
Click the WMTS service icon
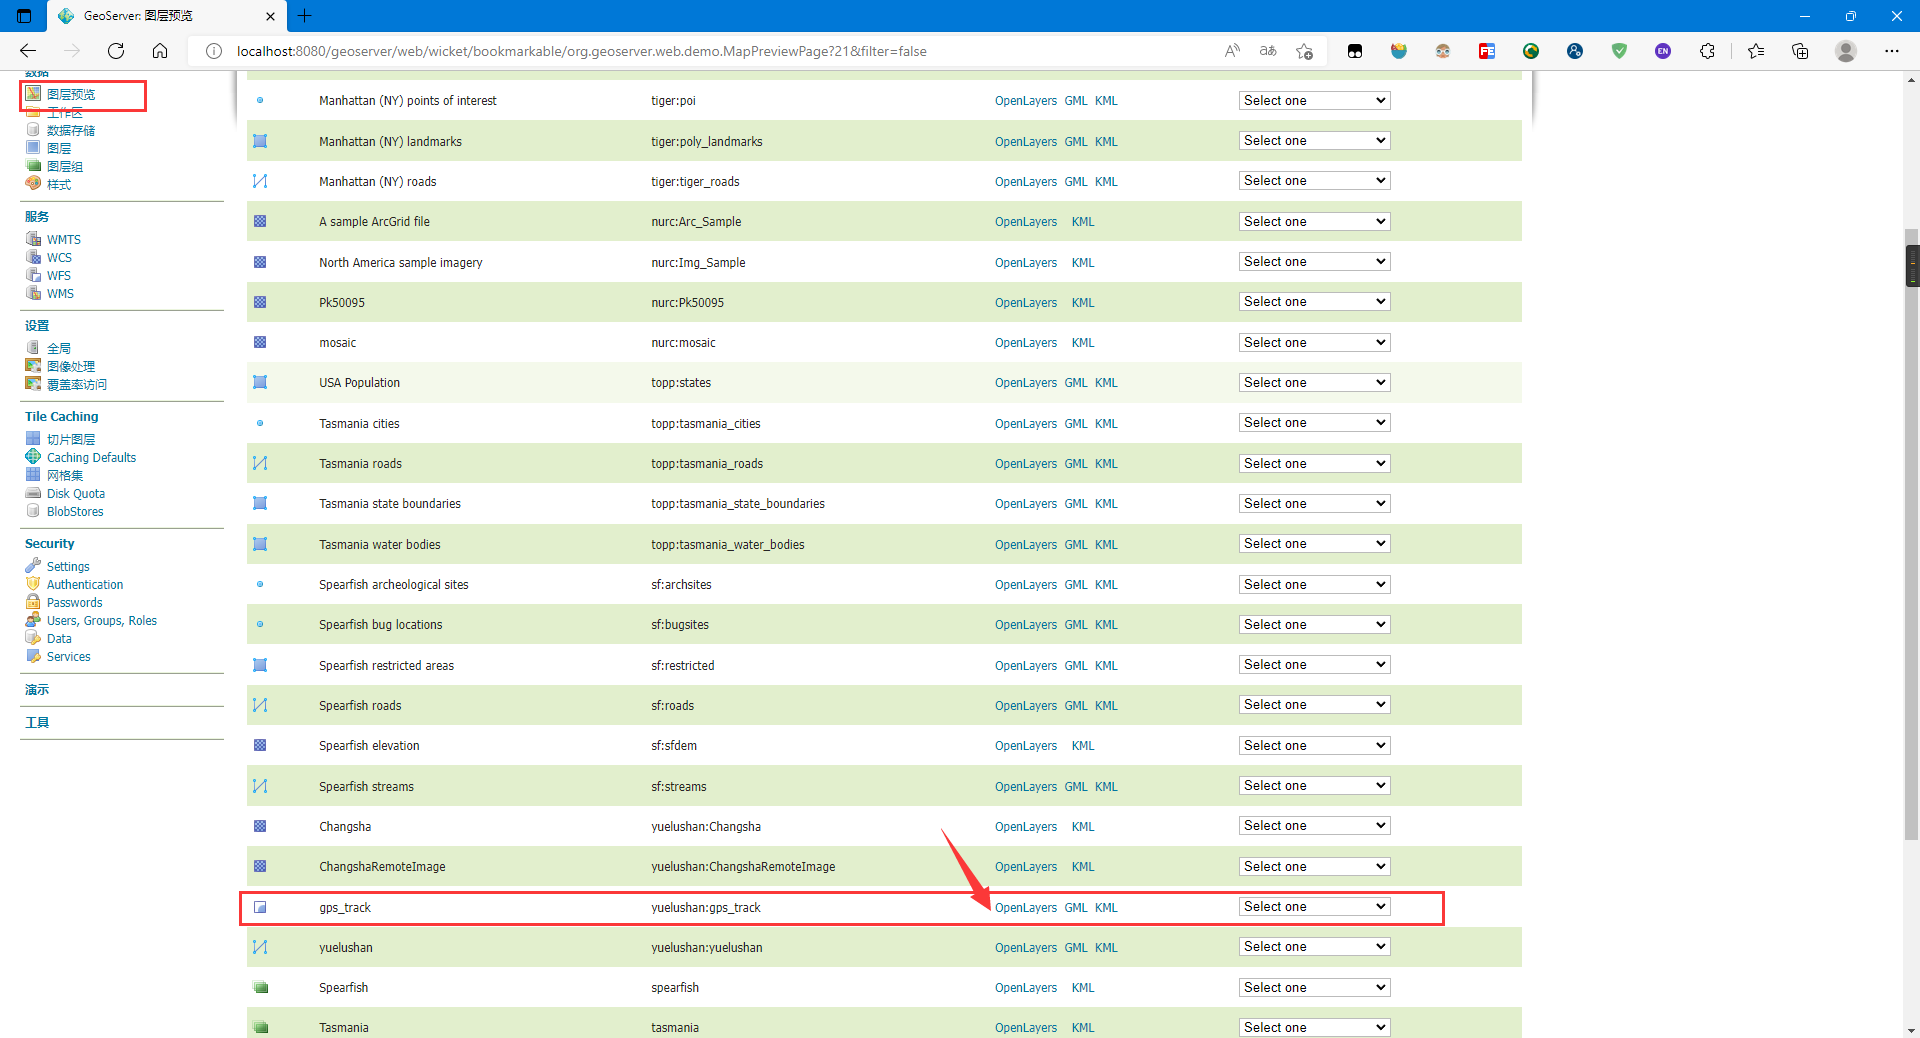click(x=33, y=239)
